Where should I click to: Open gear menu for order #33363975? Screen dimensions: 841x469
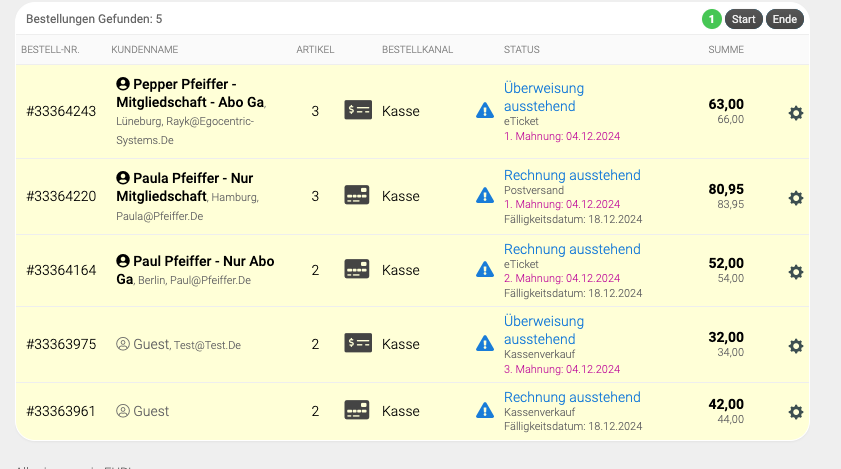coord(796,346)
